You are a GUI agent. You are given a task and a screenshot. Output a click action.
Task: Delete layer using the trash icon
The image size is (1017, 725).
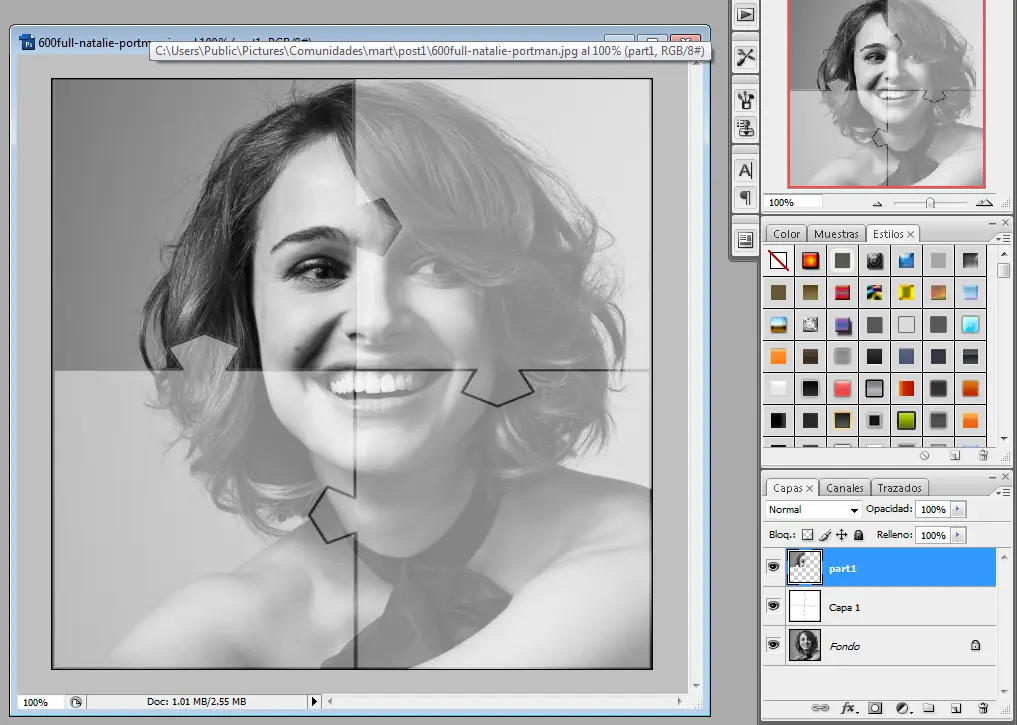point(983,708)
